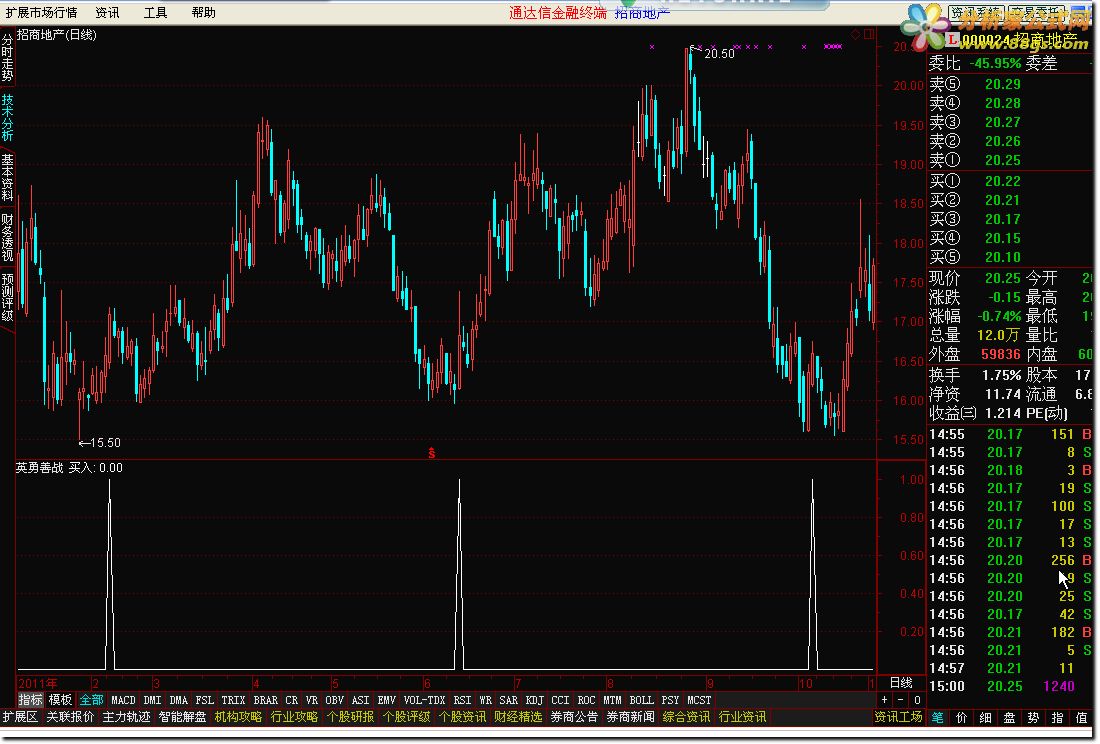Choose the EMV indicator
The image size is (1100, 744).
(386, 700)
